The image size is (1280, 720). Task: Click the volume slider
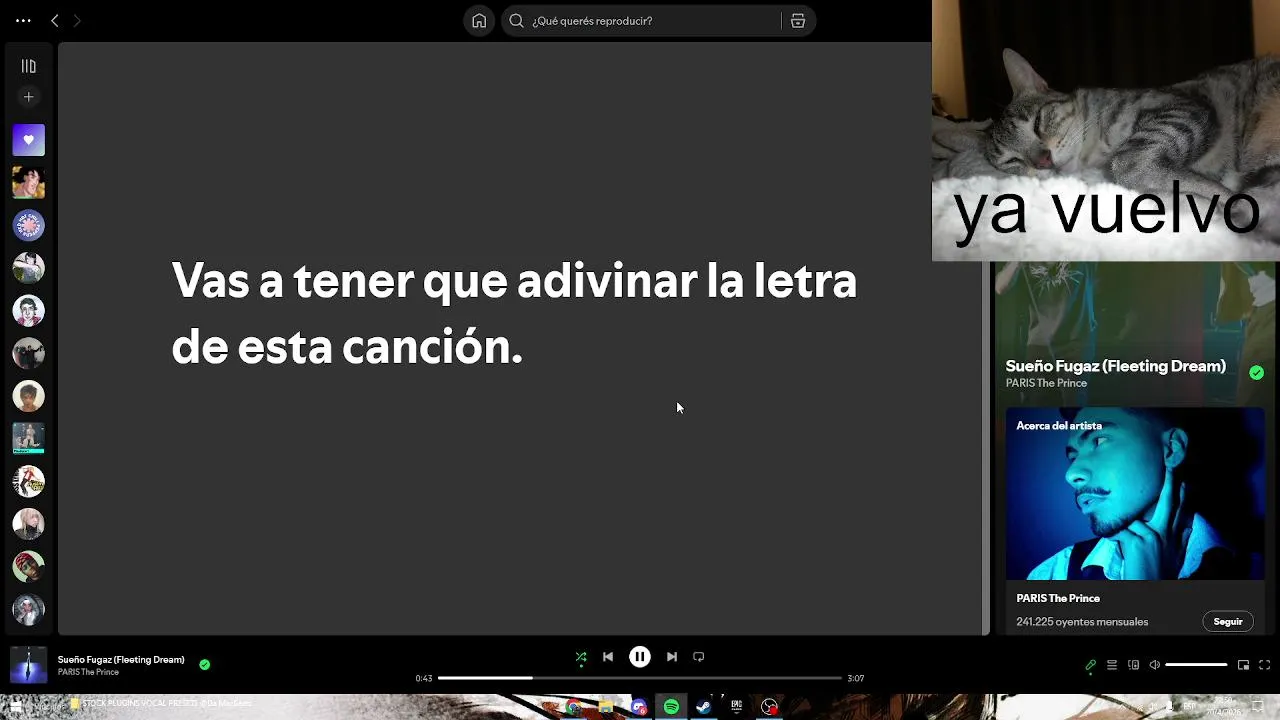(1196, 665)
